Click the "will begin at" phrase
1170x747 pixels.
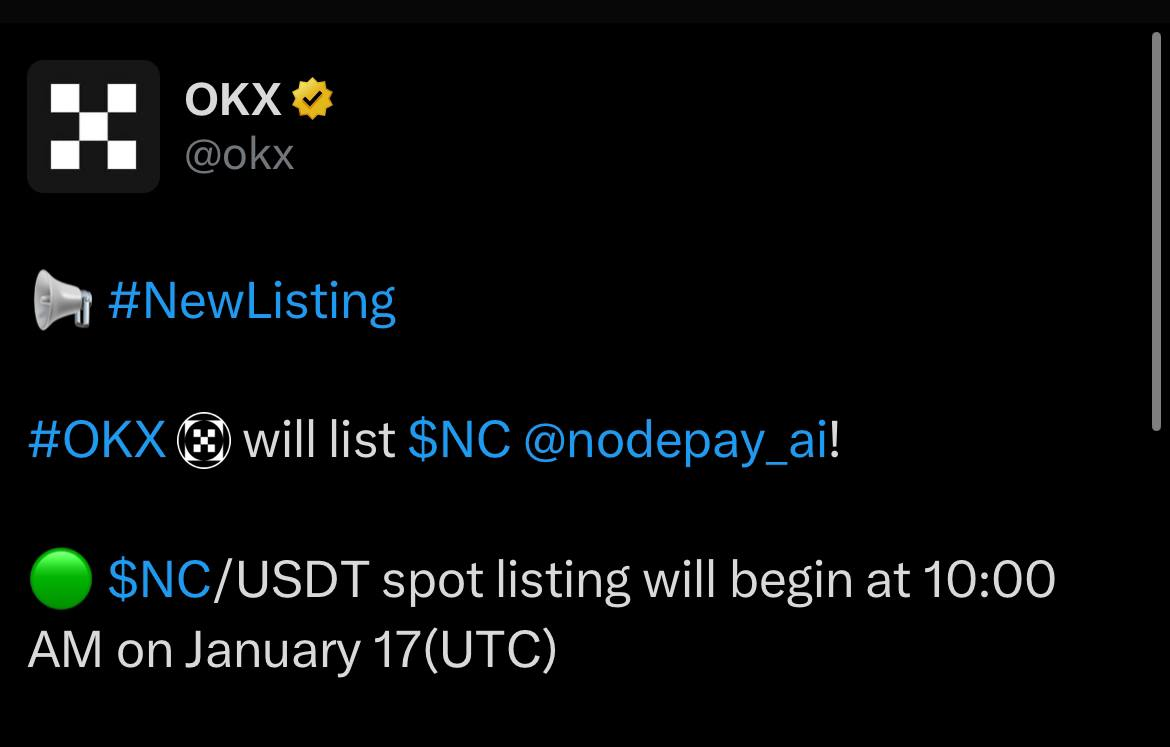tap(777, 581)
